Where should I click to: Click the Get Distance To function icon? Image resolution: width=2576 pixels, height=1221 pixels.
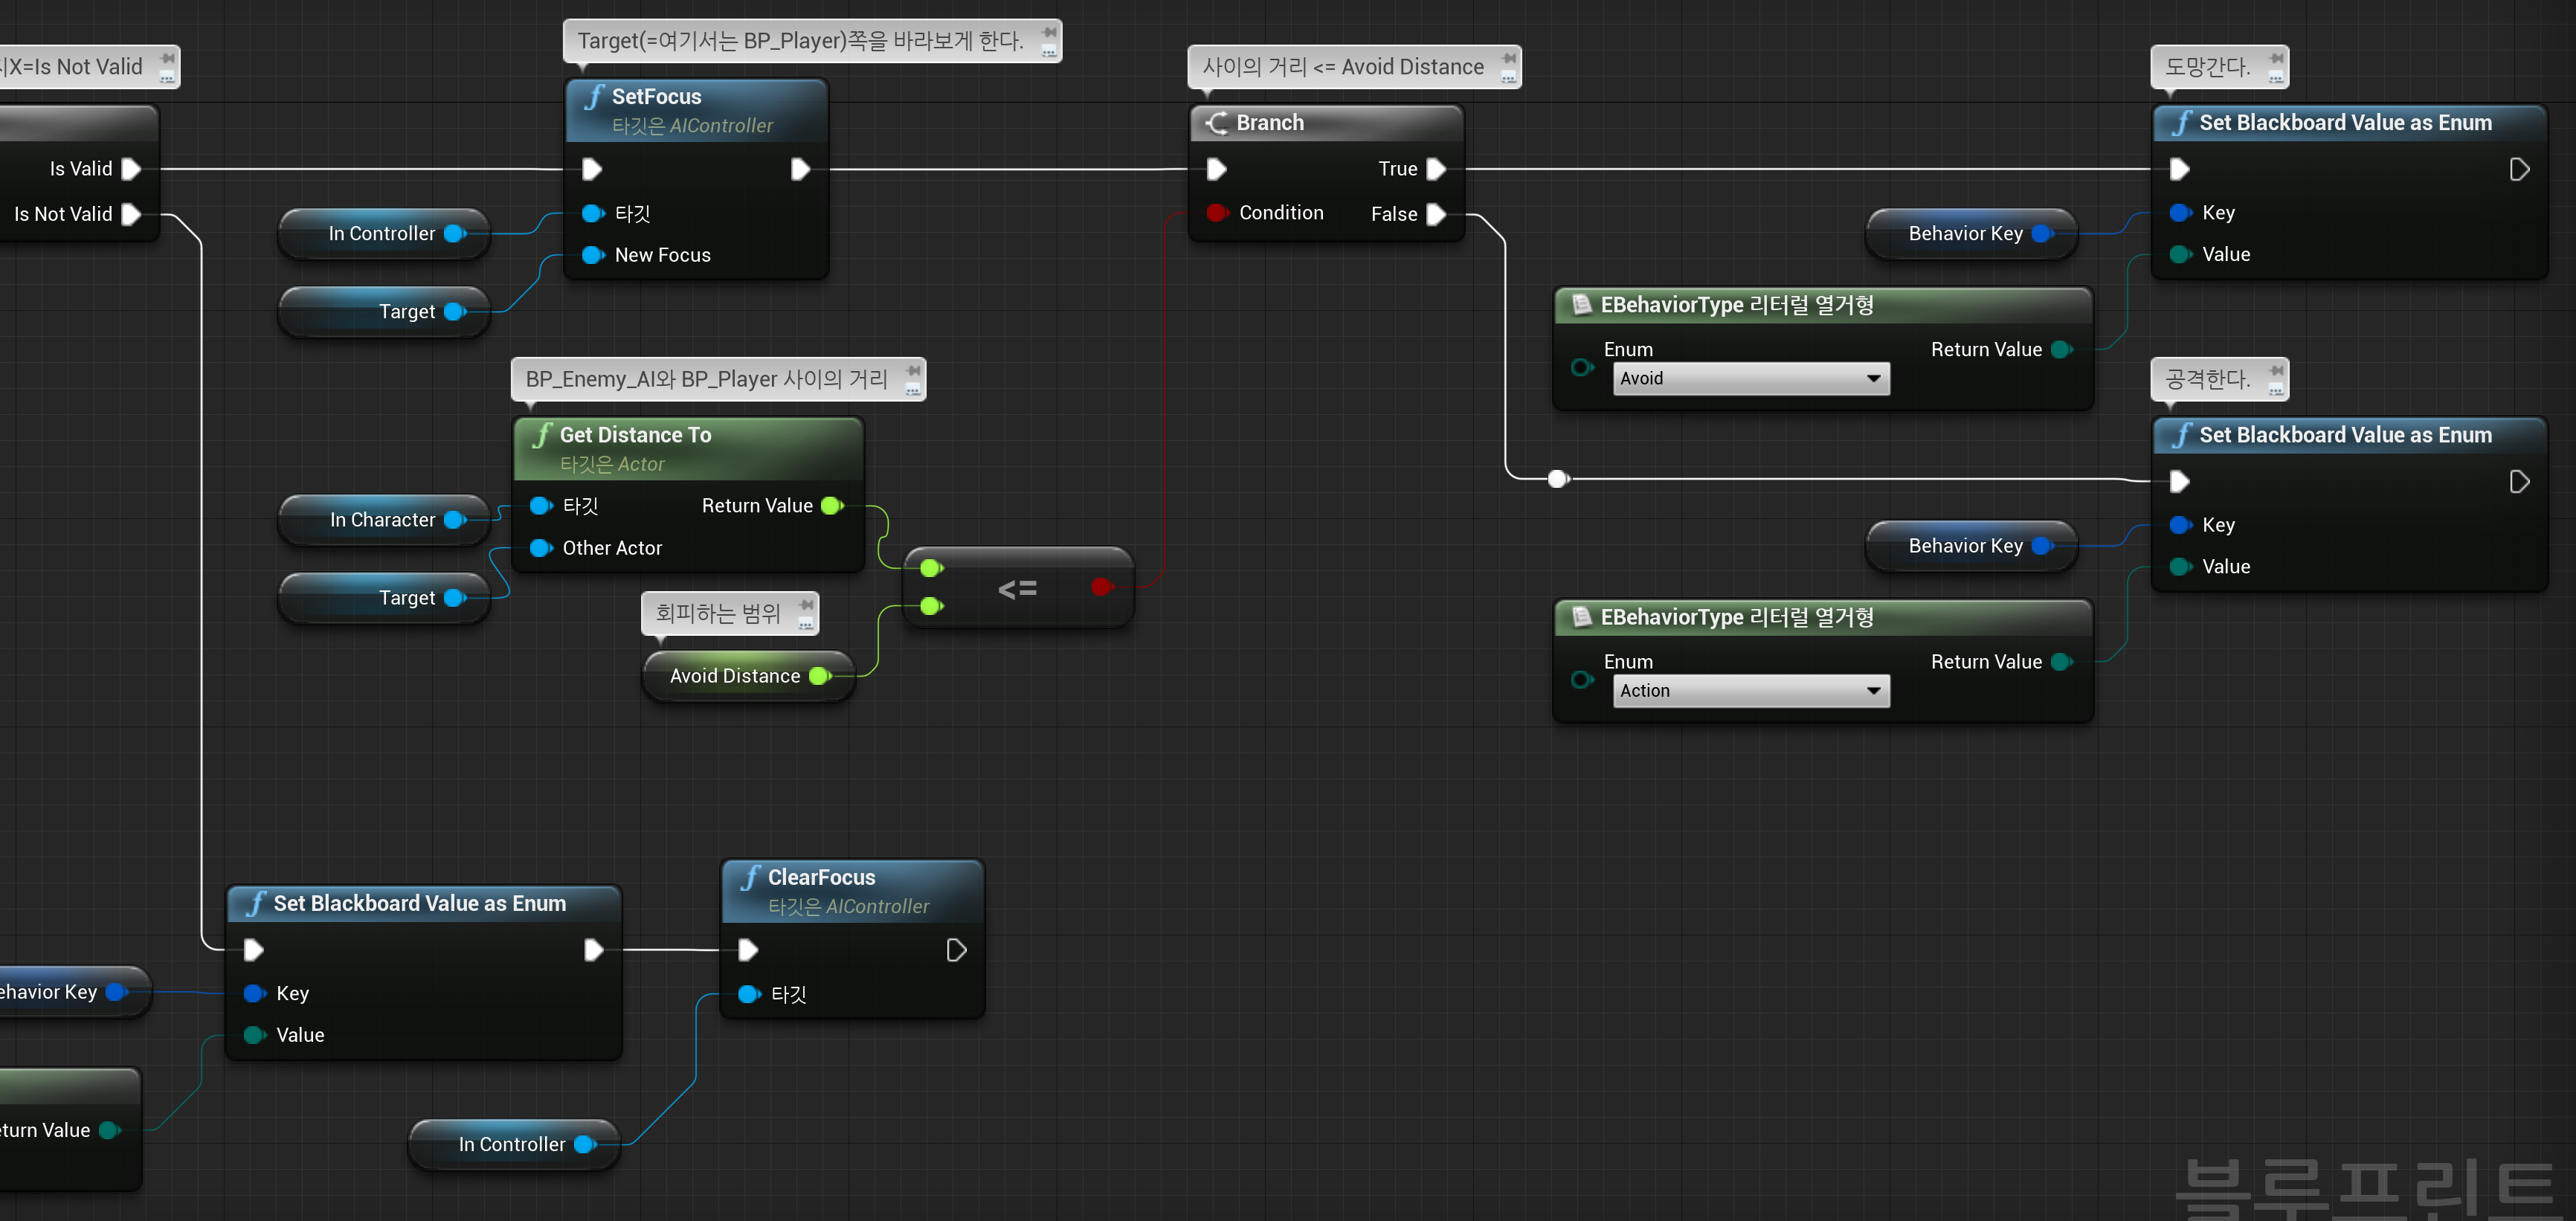pyautogui.click(x=542, y=435)
